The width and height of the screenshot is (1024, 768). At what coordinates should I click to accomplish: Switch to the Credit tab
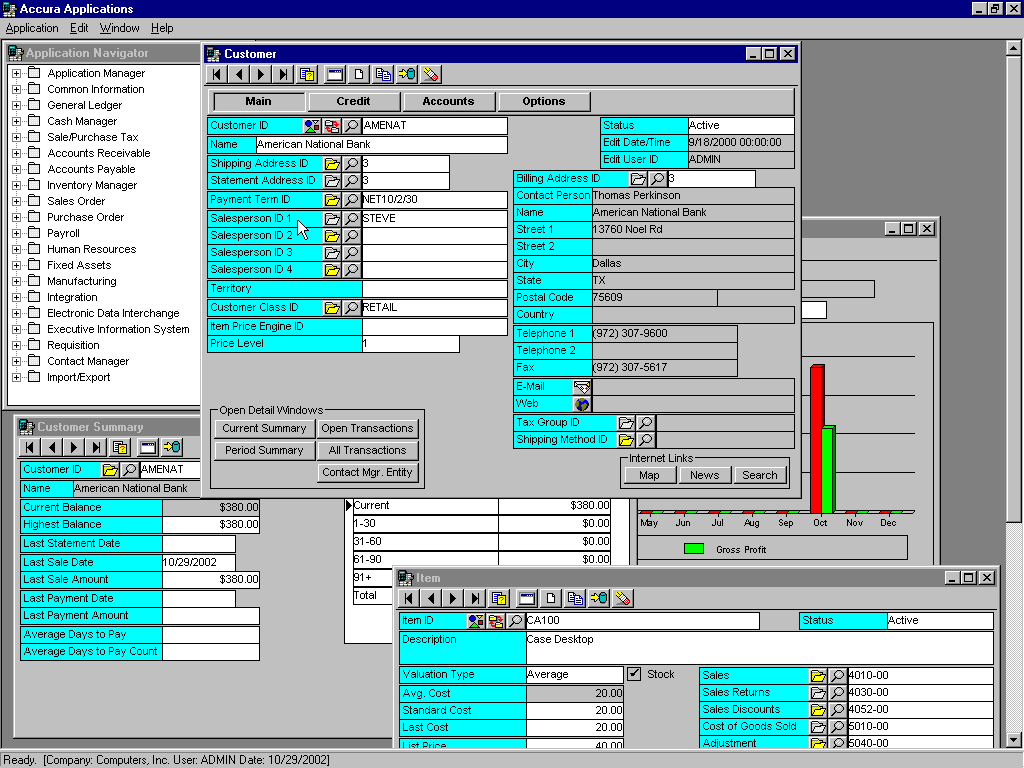353,101
